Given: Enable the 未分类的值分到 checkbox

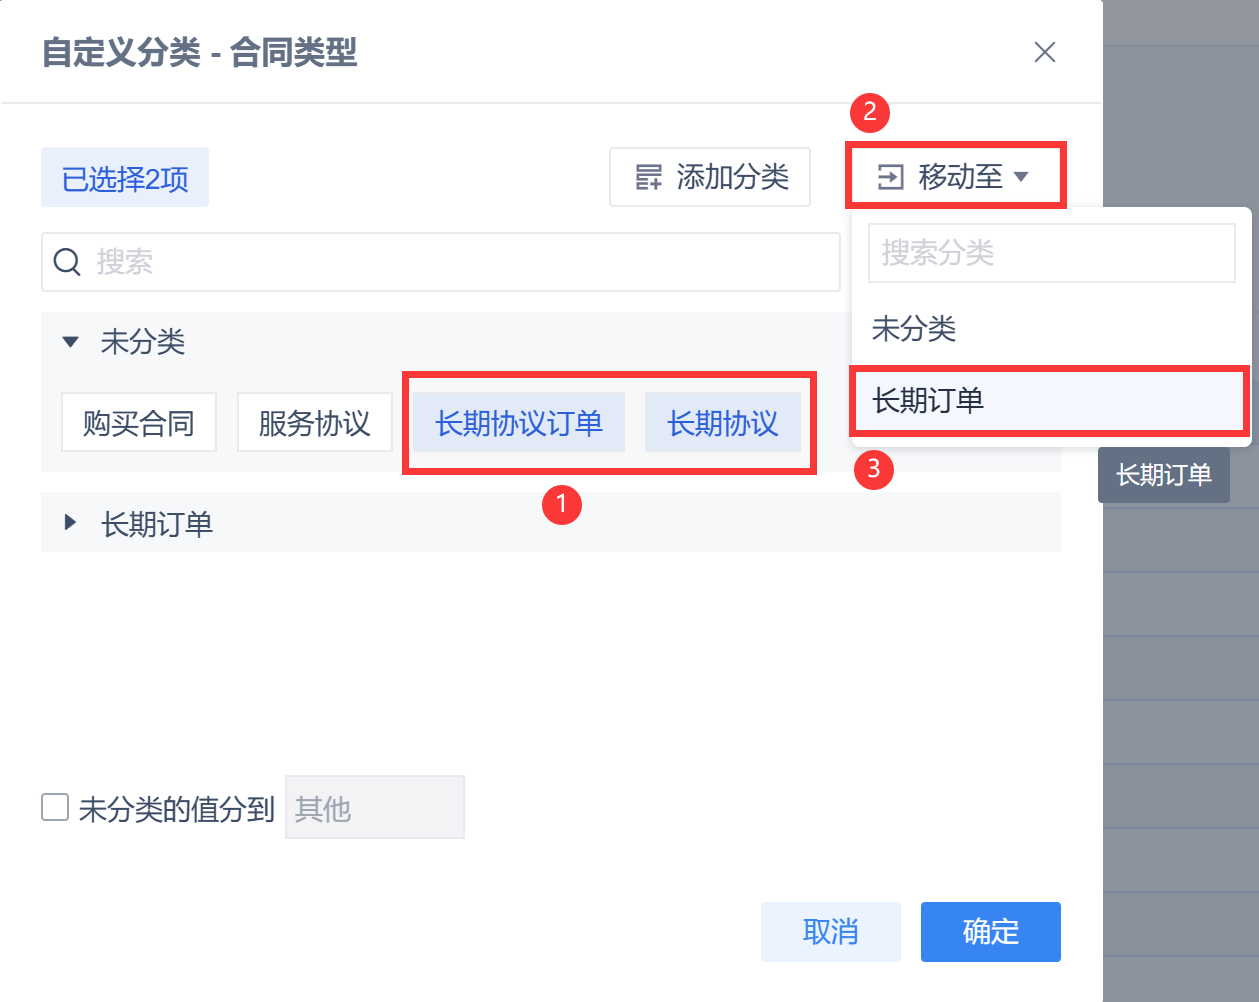Looking at the screenshot, I should pyautogui.click(x=55, y=807).
